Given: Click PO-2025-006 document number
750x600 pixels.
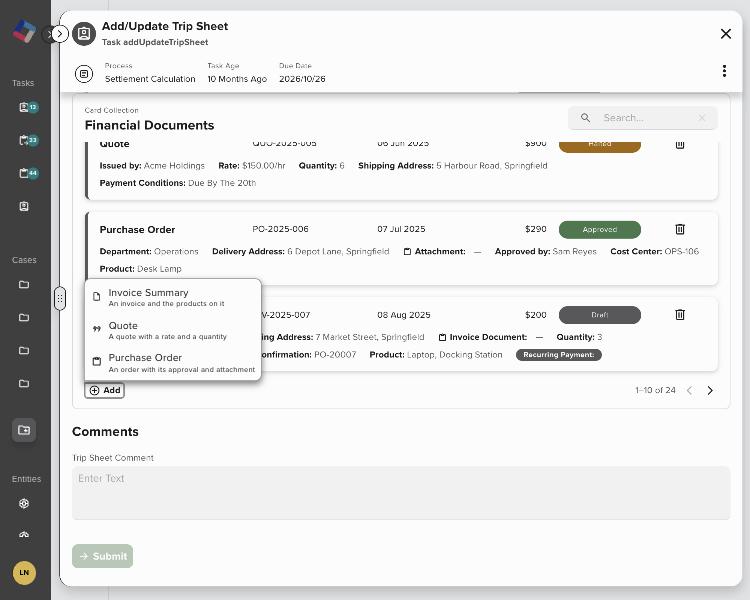Looking at the screenshot, I should click(280, 229).
